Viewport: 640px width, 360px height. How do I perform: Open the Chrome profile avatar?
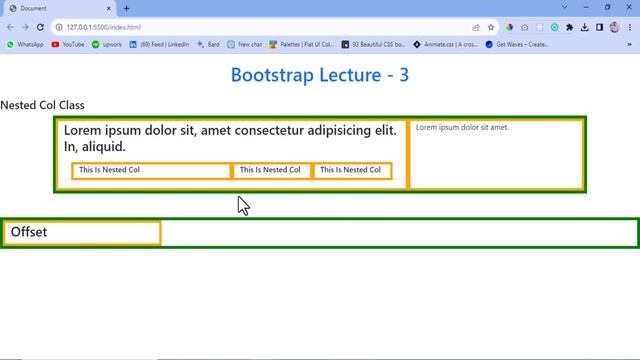pyautogui.click(x=614, y=27)
